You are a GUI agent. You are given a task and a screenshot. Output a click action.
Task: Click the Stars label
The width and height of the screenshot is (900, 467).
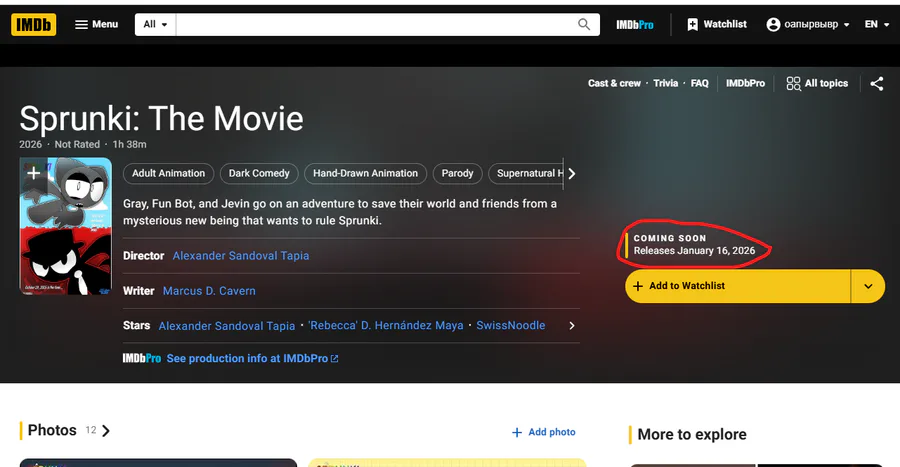click(136, 325)
